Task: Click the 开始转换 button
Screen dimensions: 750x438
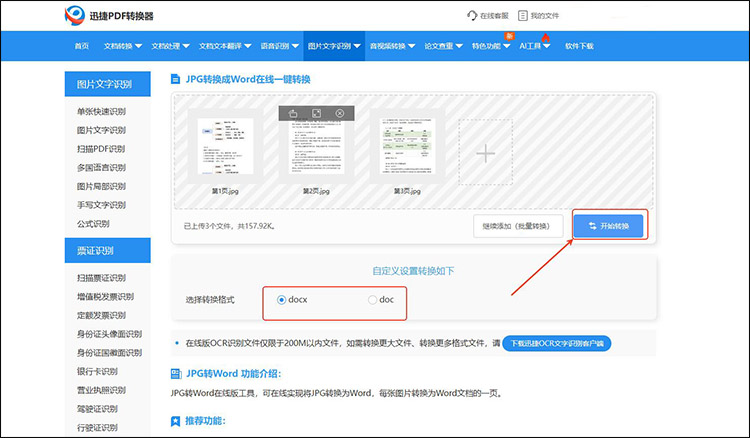Action: (x=609, y=226)
